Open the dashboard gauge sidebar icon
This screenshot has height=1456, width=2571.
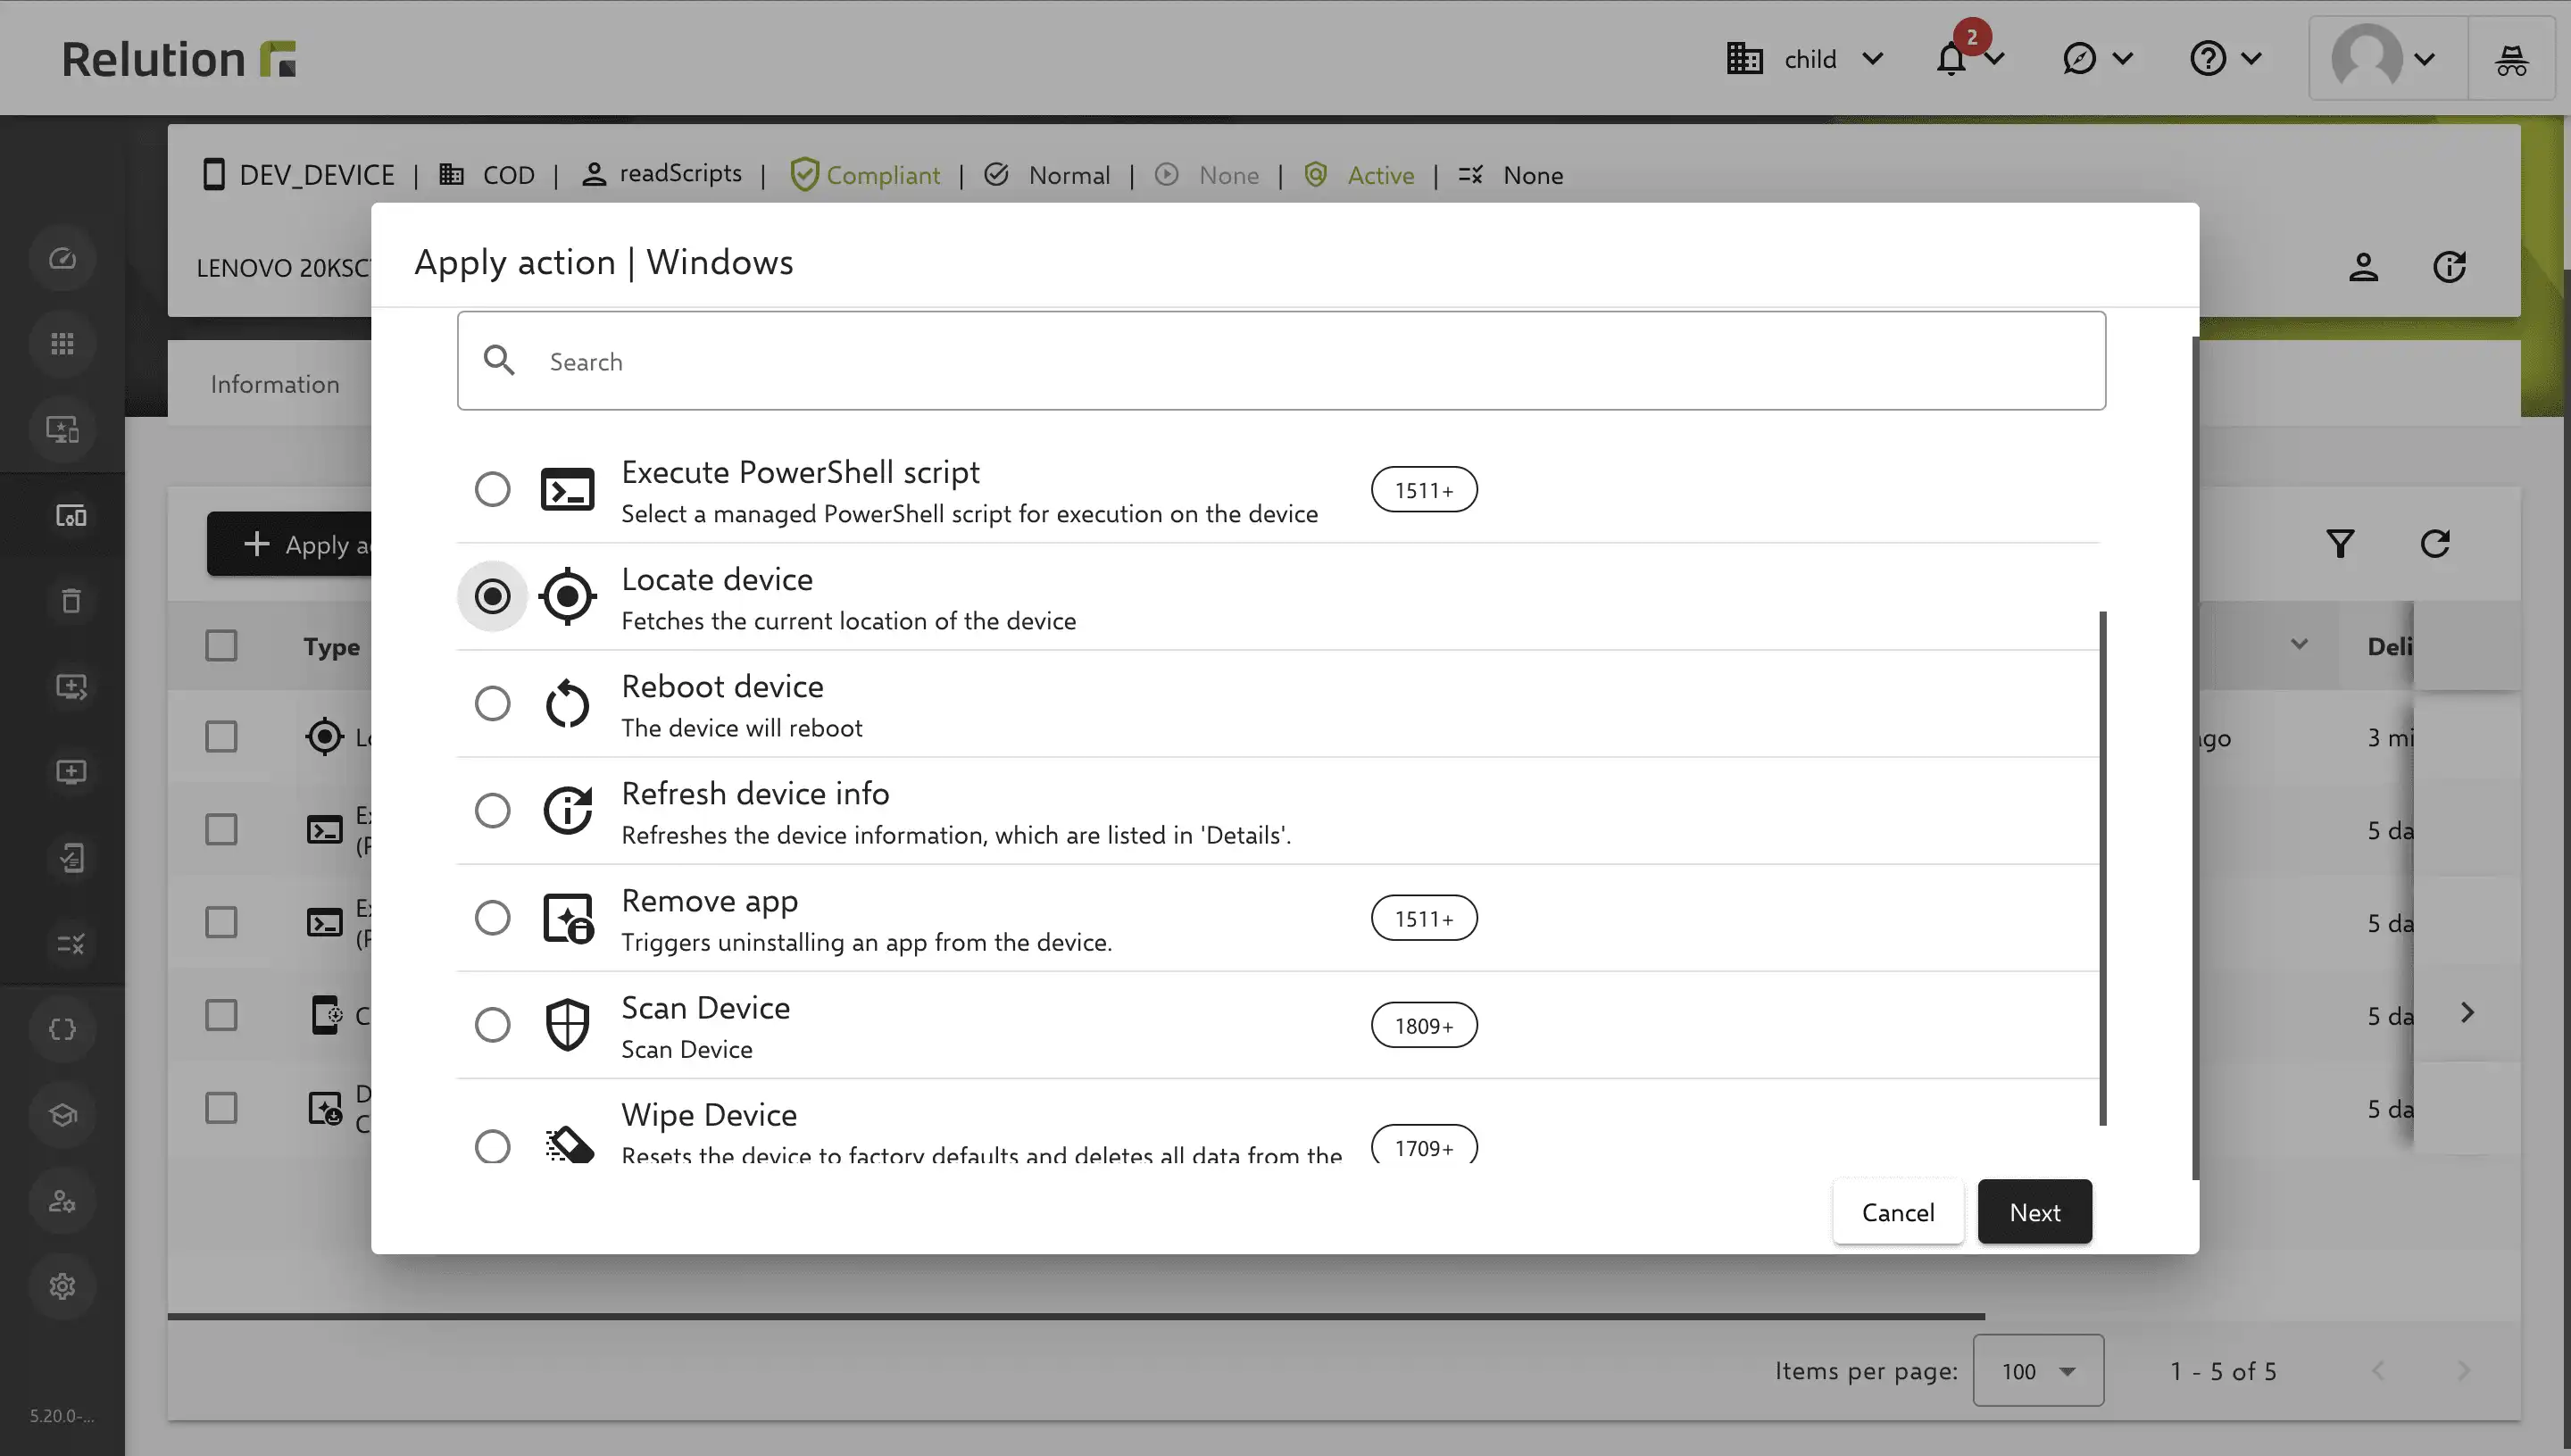(x=62, y=259)
